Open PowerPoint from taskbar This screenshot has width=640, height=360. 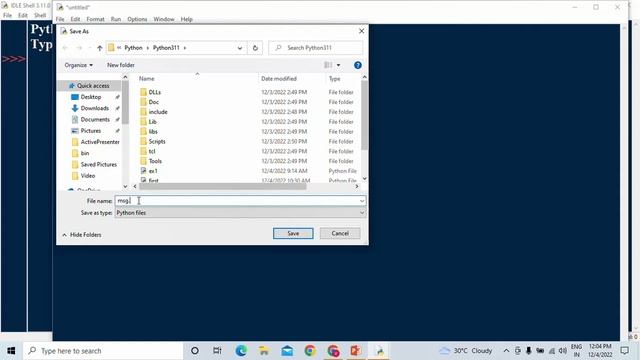click(356, 351)
